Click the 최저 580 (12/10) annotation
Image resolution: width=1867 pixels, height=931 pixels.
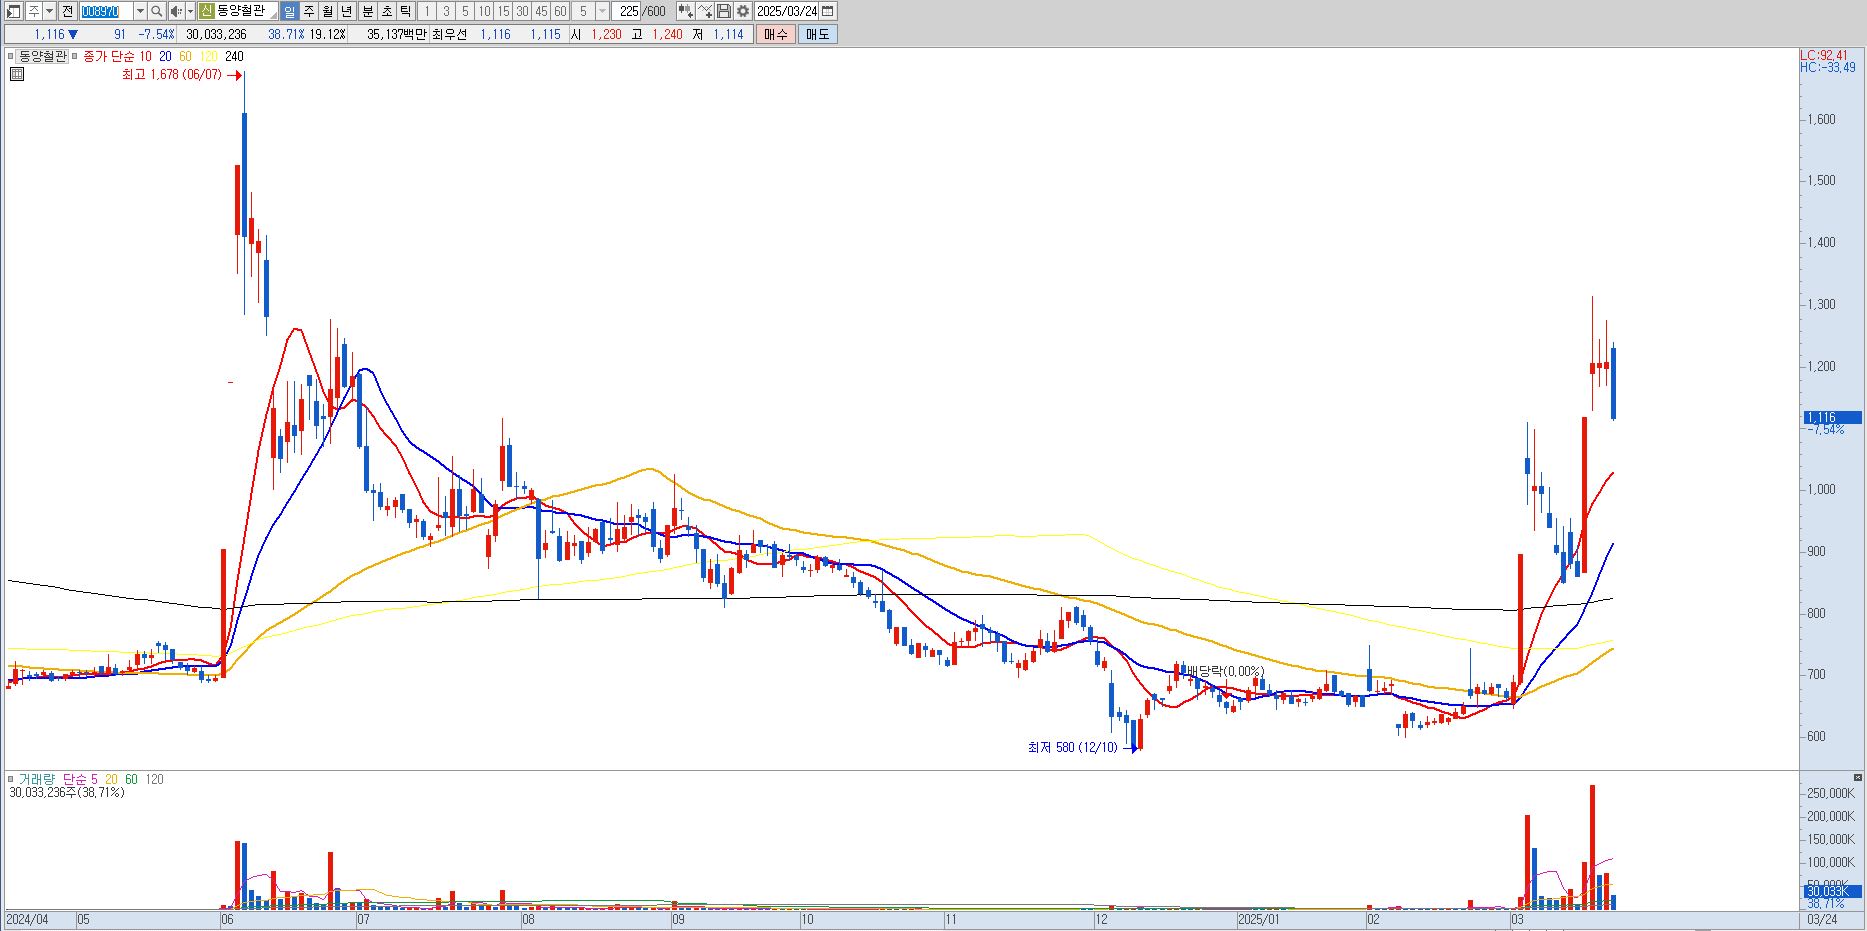[1072, 747]
